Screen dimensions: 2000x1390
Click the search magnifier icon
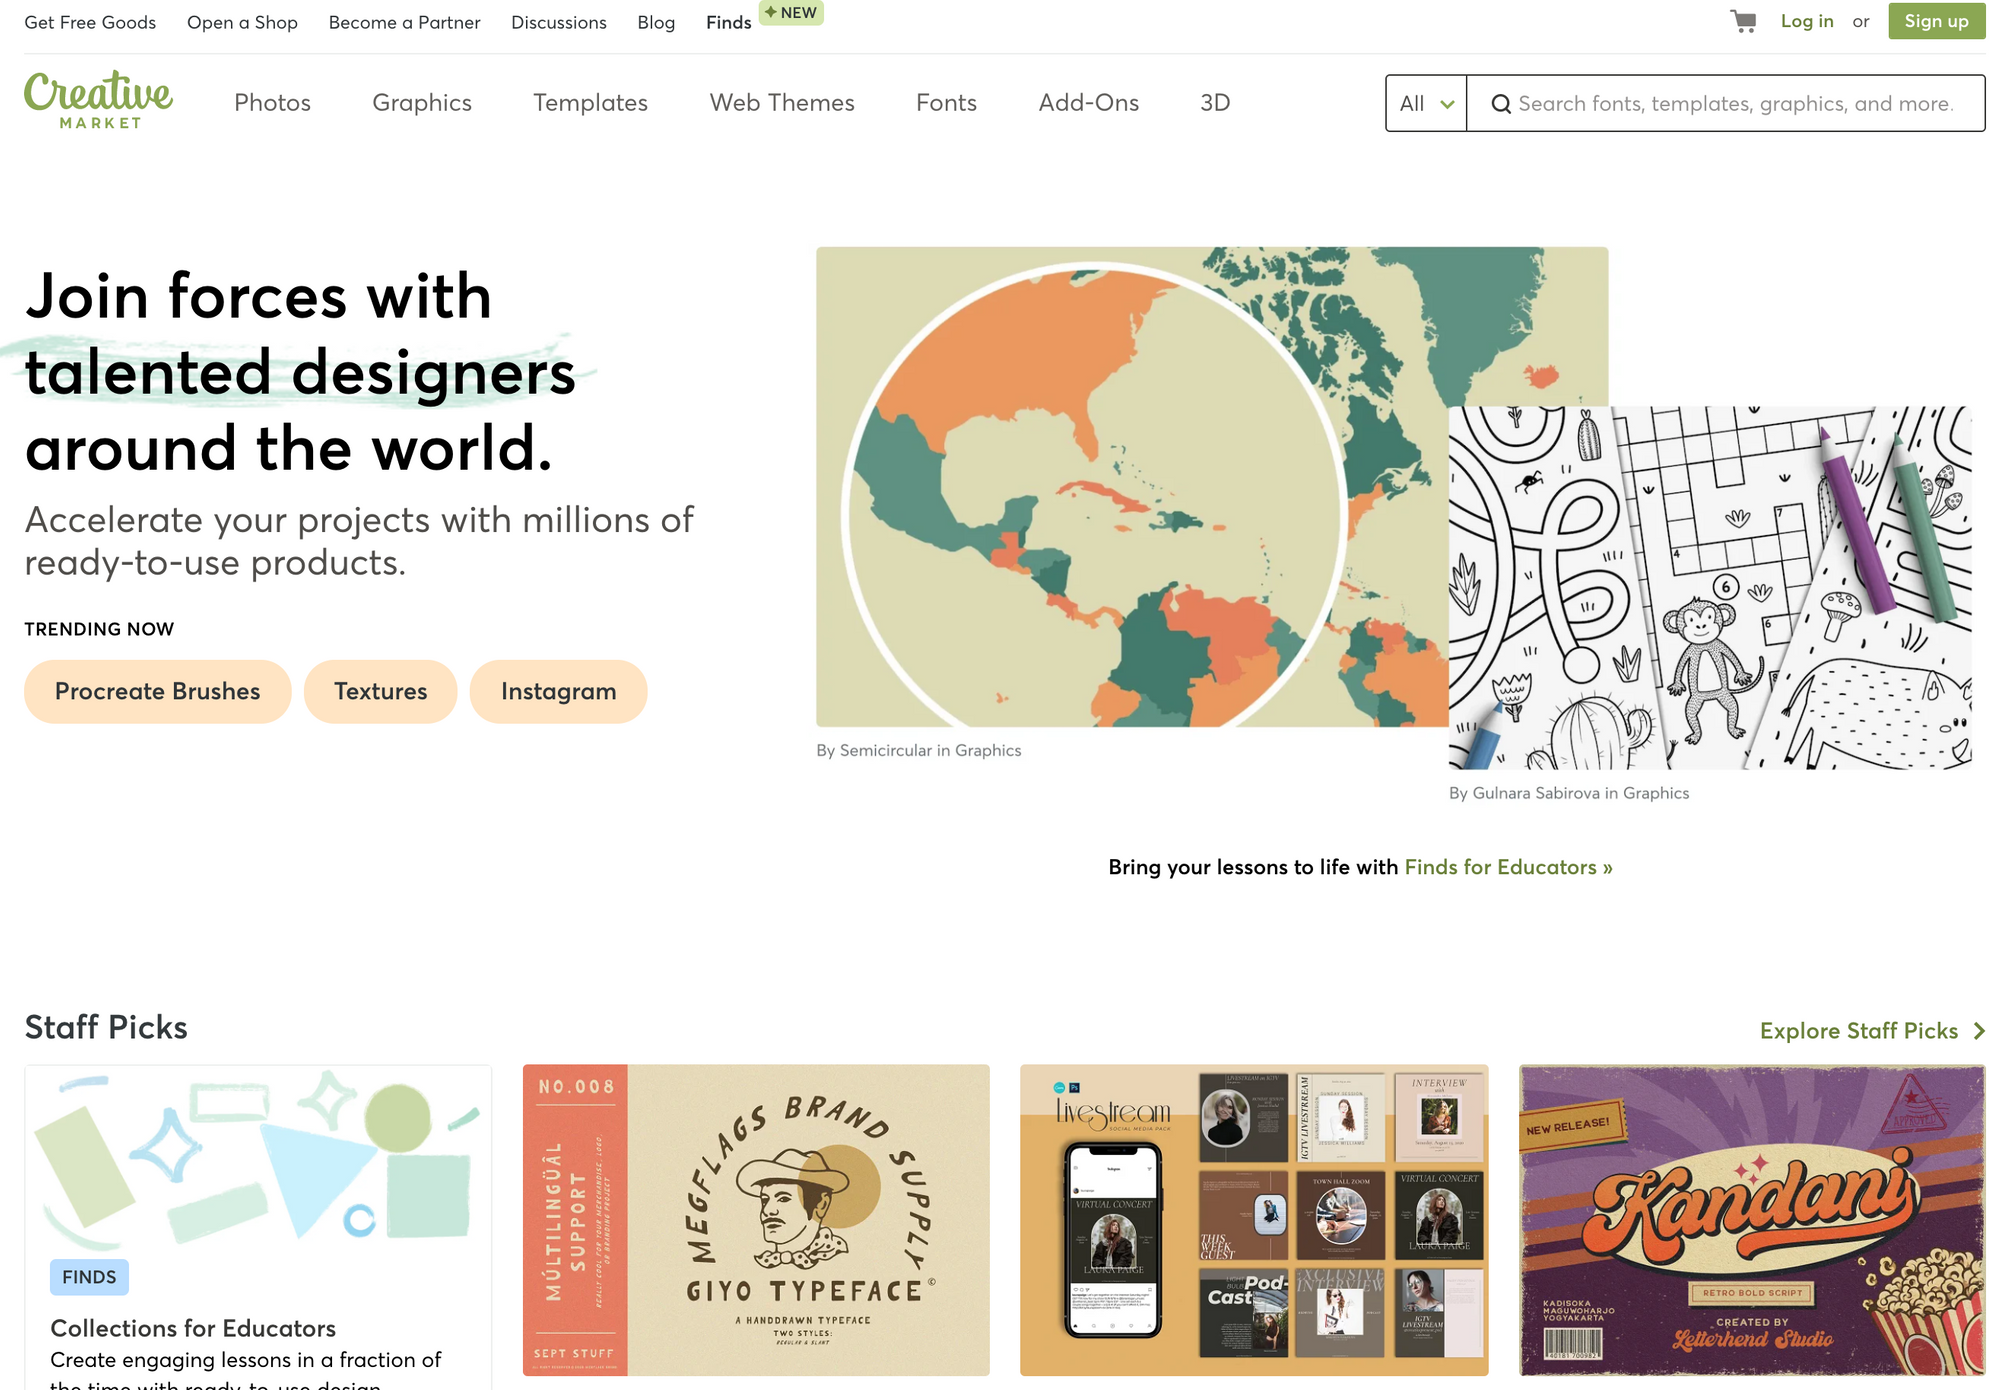click(1500, 104)
